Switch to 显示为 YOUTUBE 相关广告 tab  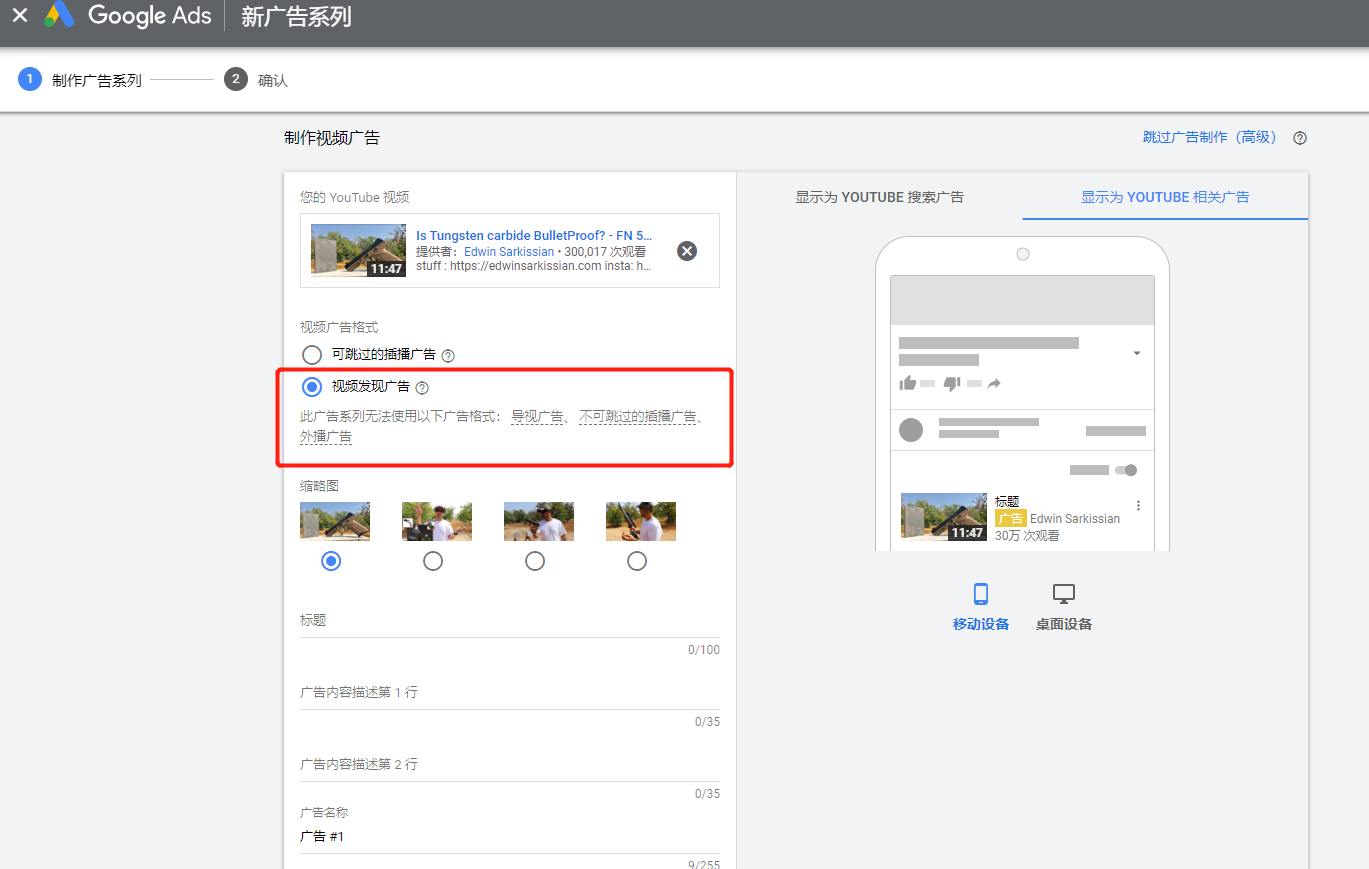pos(1165,197)
